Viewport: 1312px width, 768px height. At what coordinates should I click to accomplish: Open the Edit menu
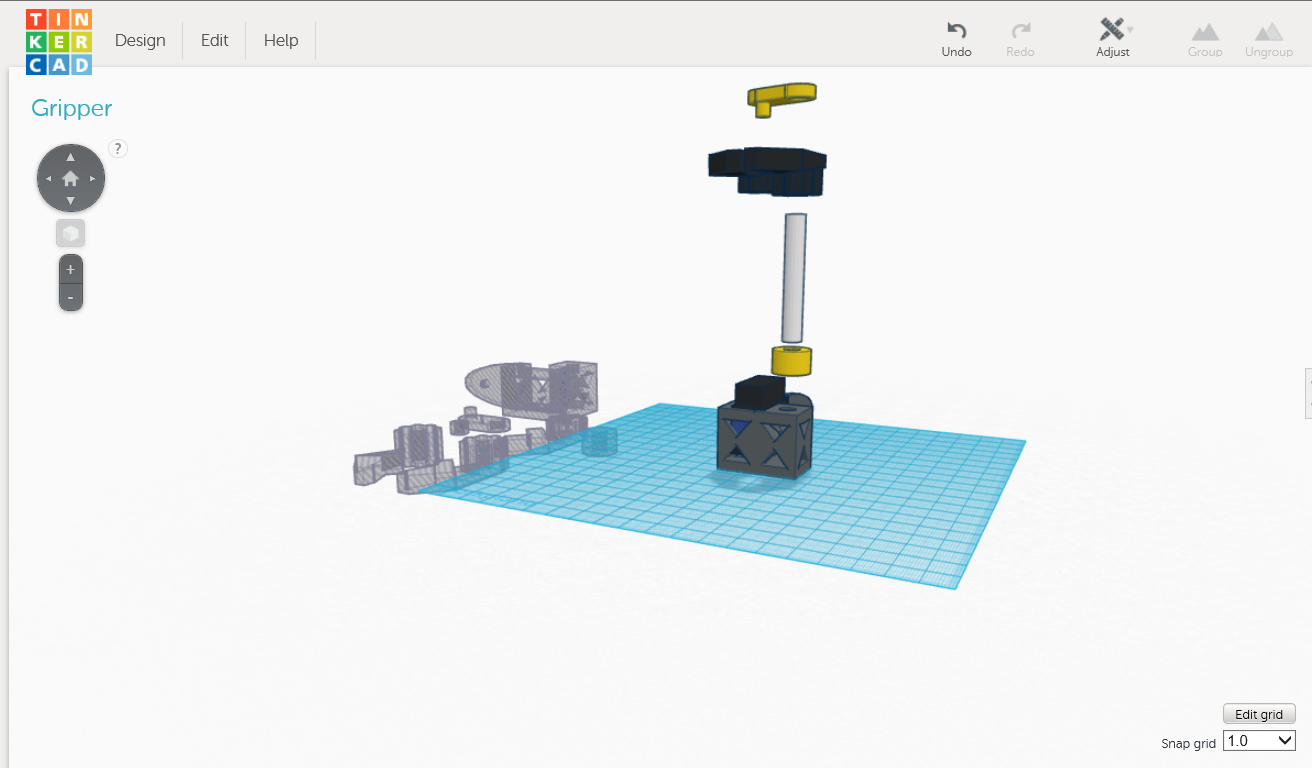click(x=214, y=40)
